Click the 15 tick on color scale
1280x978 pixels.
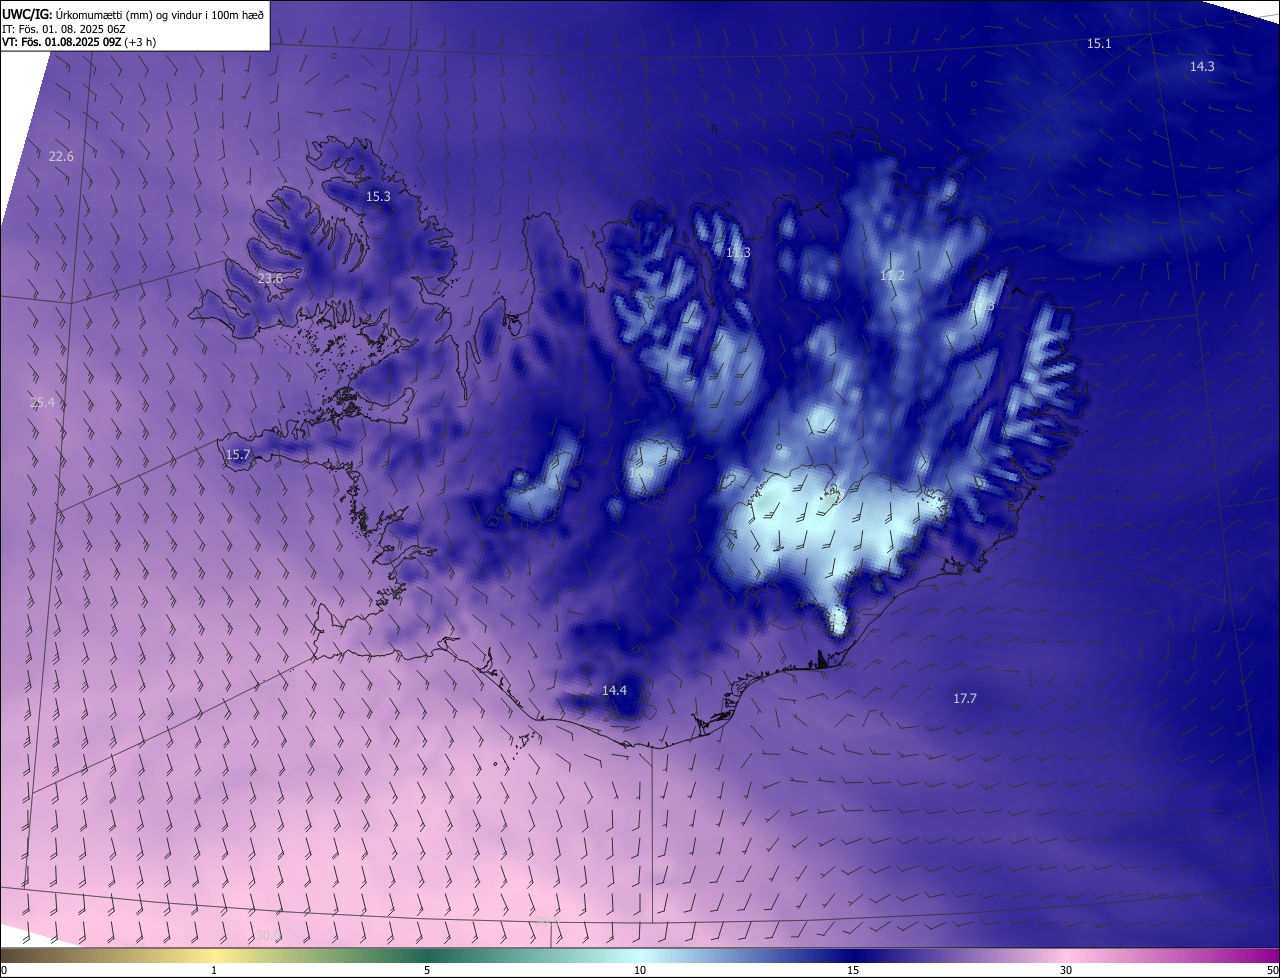pyautogui.click(x=853, y=970)
